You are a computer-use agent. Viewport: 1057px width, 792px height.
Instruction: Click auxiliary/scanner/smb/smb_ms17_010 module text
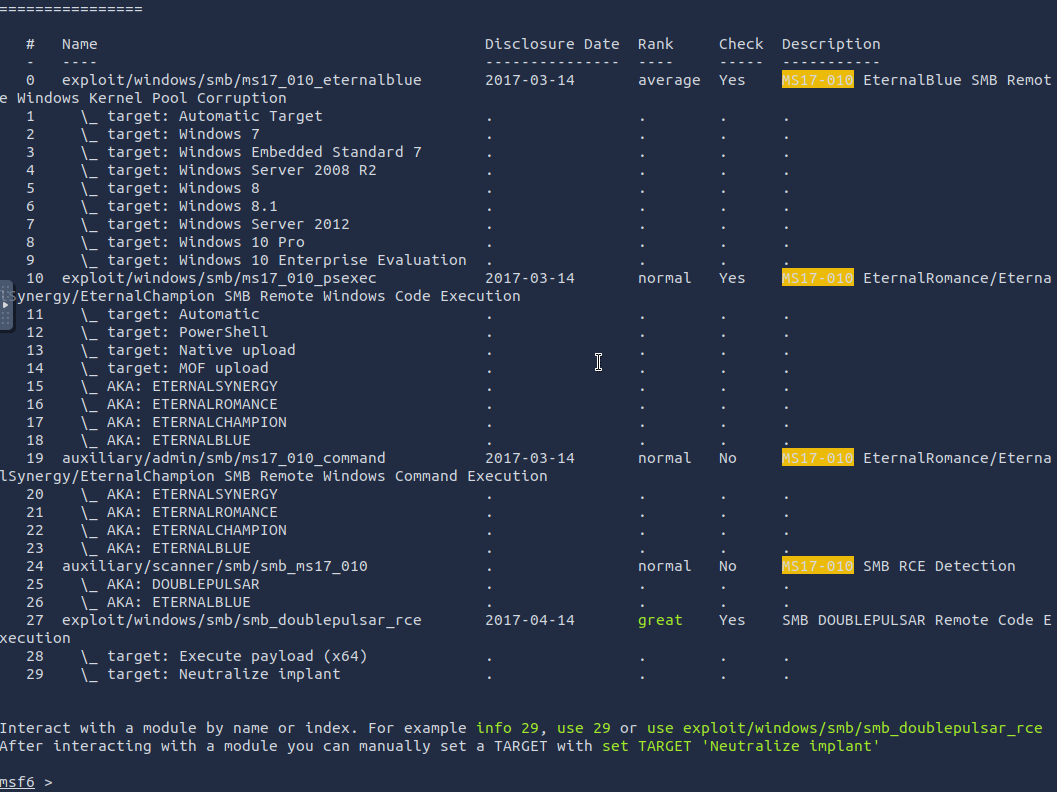(x=214, y=566)
